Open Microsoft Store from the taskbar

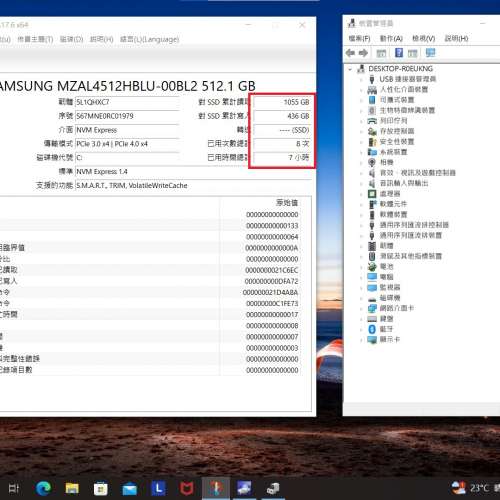pos(101,489)
